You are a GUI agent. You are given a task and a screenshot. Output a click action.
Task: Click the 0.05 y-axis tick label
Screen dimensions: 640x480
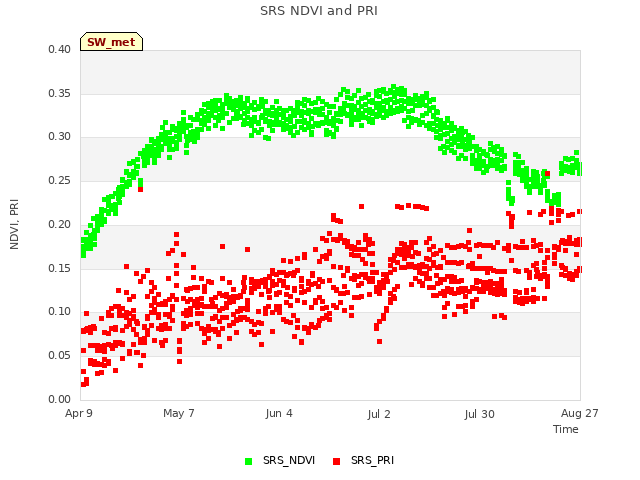(59, 356)
